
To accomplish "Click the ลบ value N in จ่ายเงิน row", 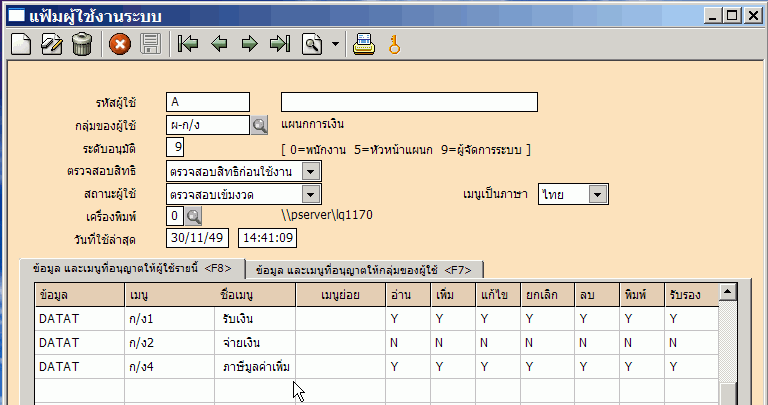I will (x=597, y=343).
